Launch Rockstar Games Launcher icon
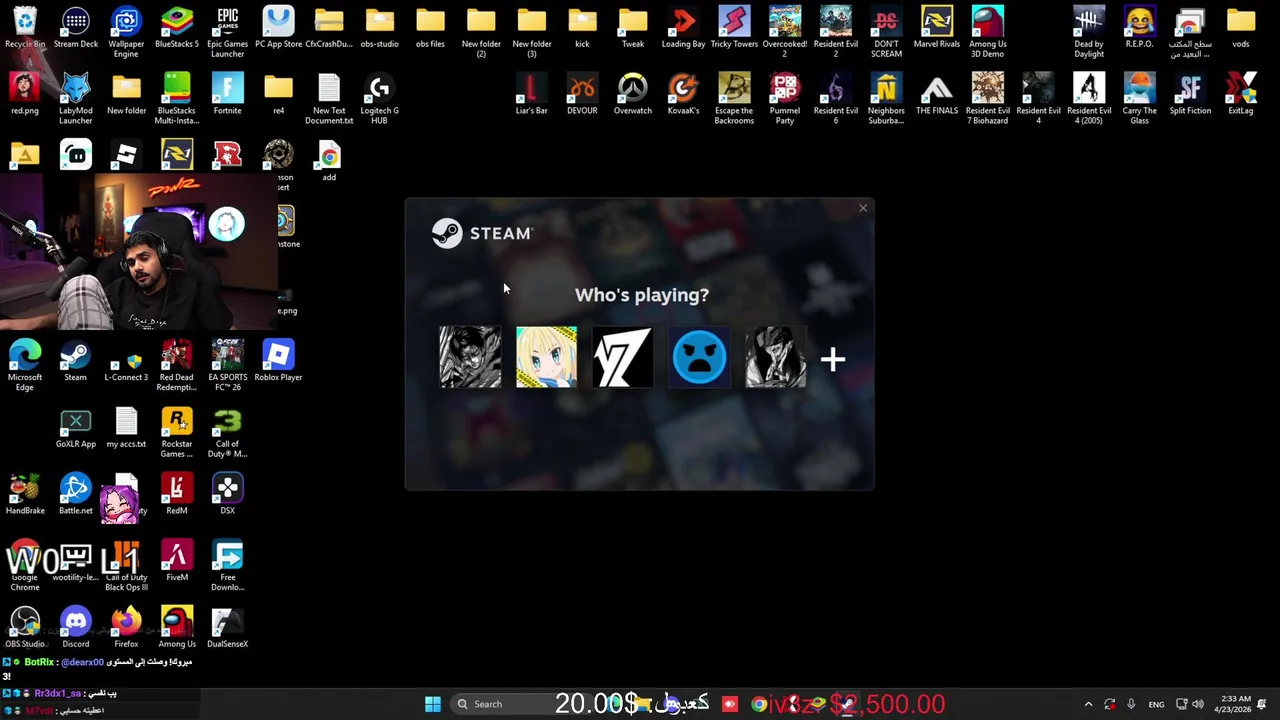This screenshot has width=1280, height=720. [x=177, y=432]
